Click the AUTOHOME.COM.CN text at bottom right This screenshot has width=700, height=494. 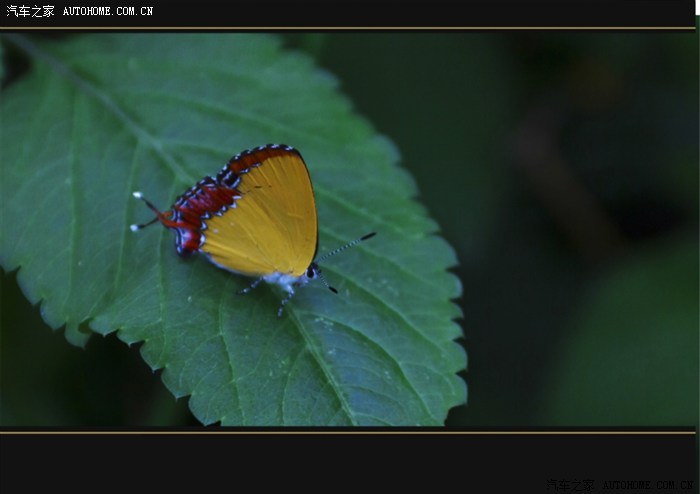tap(647, 485)
